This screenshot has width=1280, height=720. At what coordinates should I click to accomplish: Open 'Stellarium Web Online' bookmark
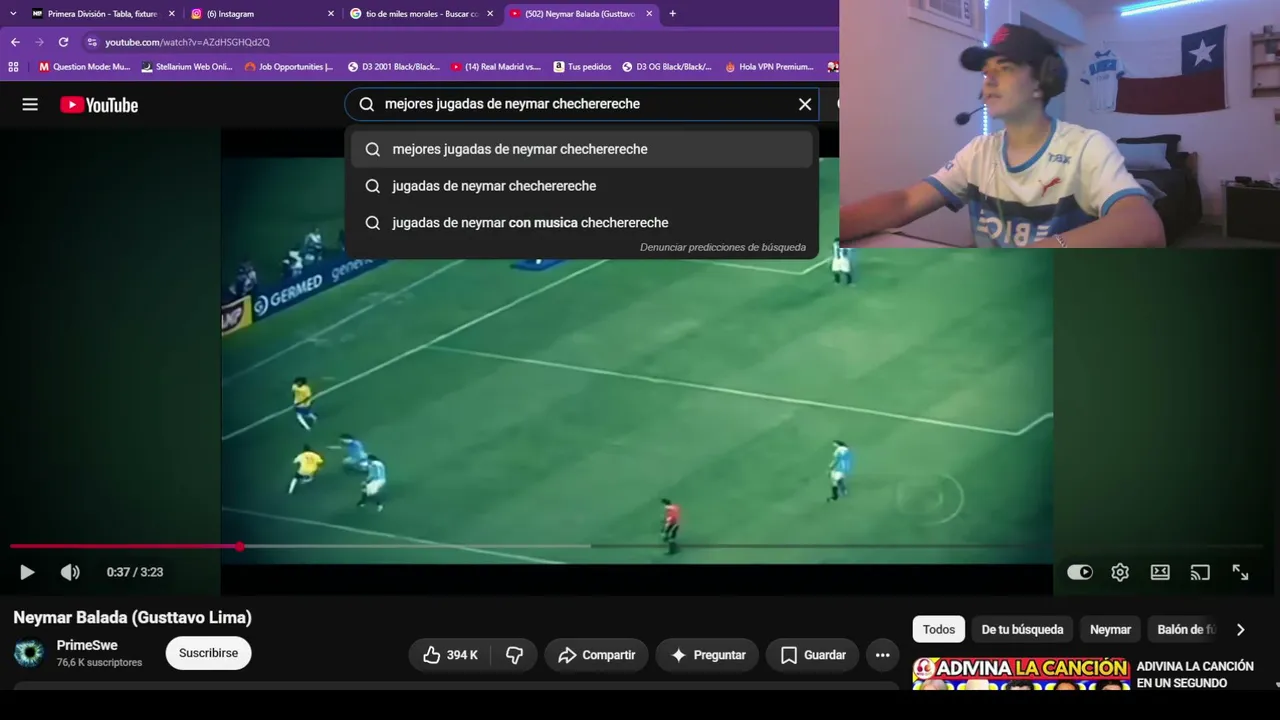187,67
